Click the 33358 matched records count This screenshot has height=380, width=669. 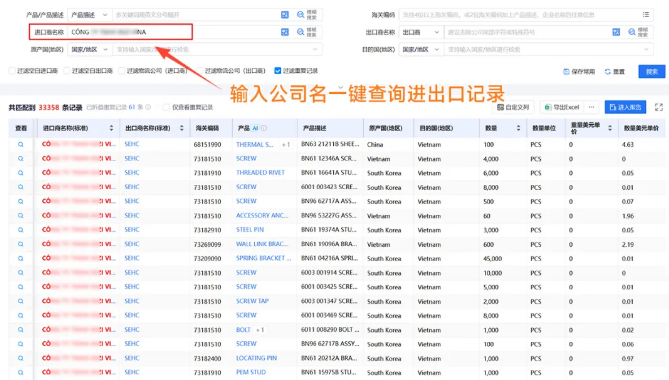(x=49, y=107)
